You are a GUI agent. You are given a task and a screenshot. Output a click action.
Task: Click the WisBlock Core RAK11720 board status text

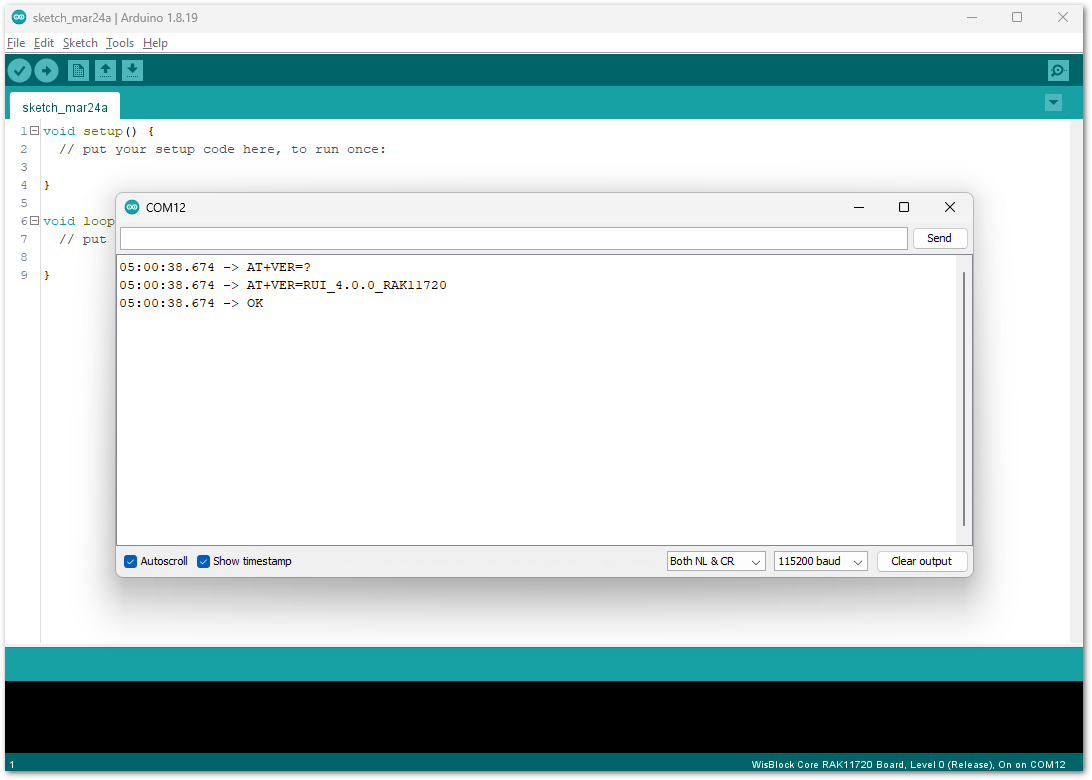click(908, 765)
